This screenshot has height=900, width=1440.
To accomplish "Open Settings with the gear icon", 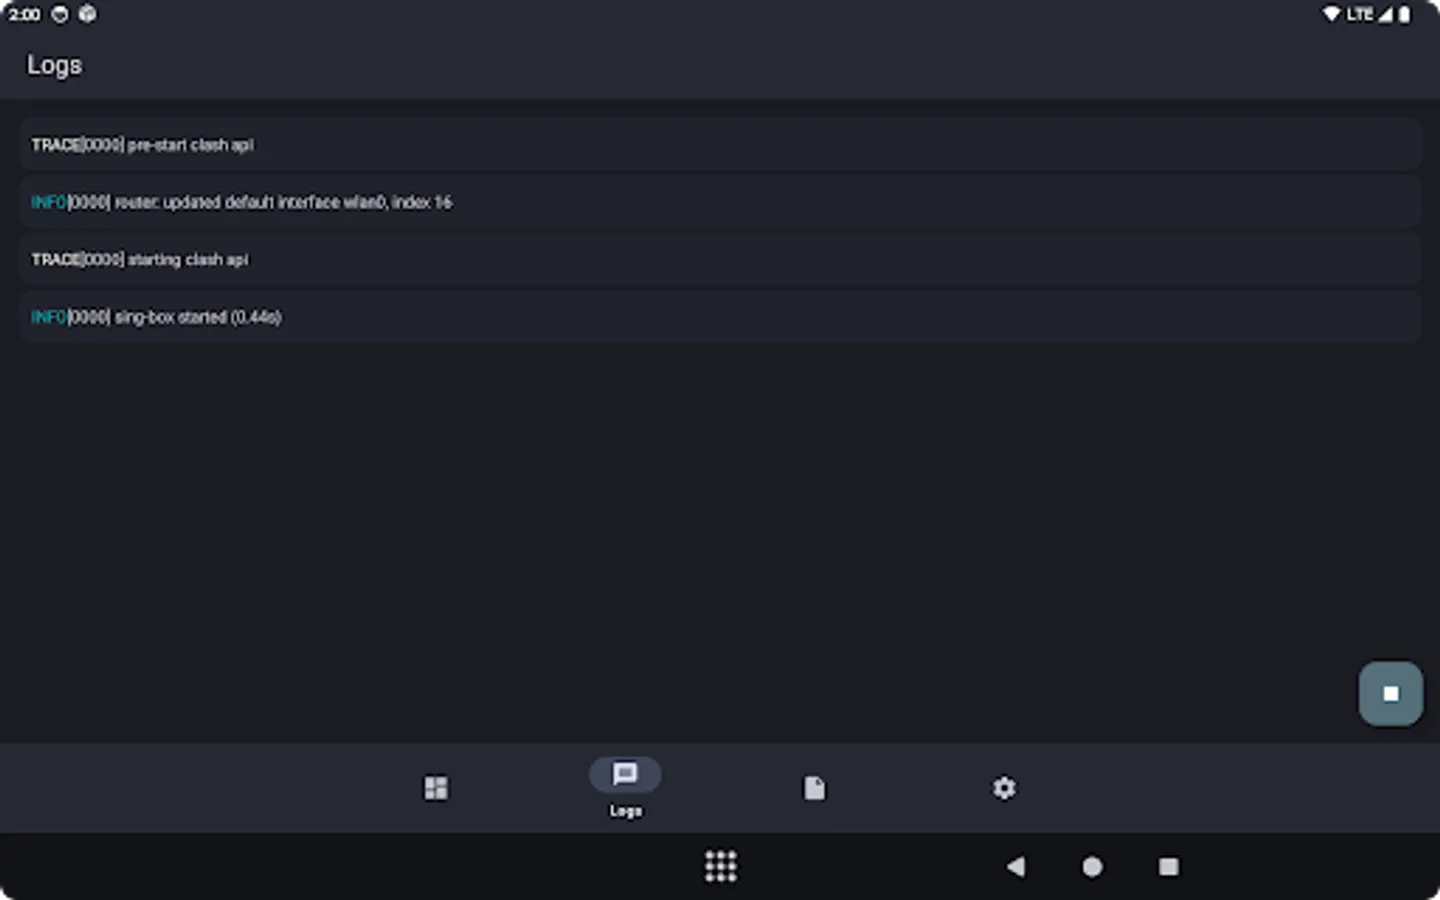I will coord(1004,789).
